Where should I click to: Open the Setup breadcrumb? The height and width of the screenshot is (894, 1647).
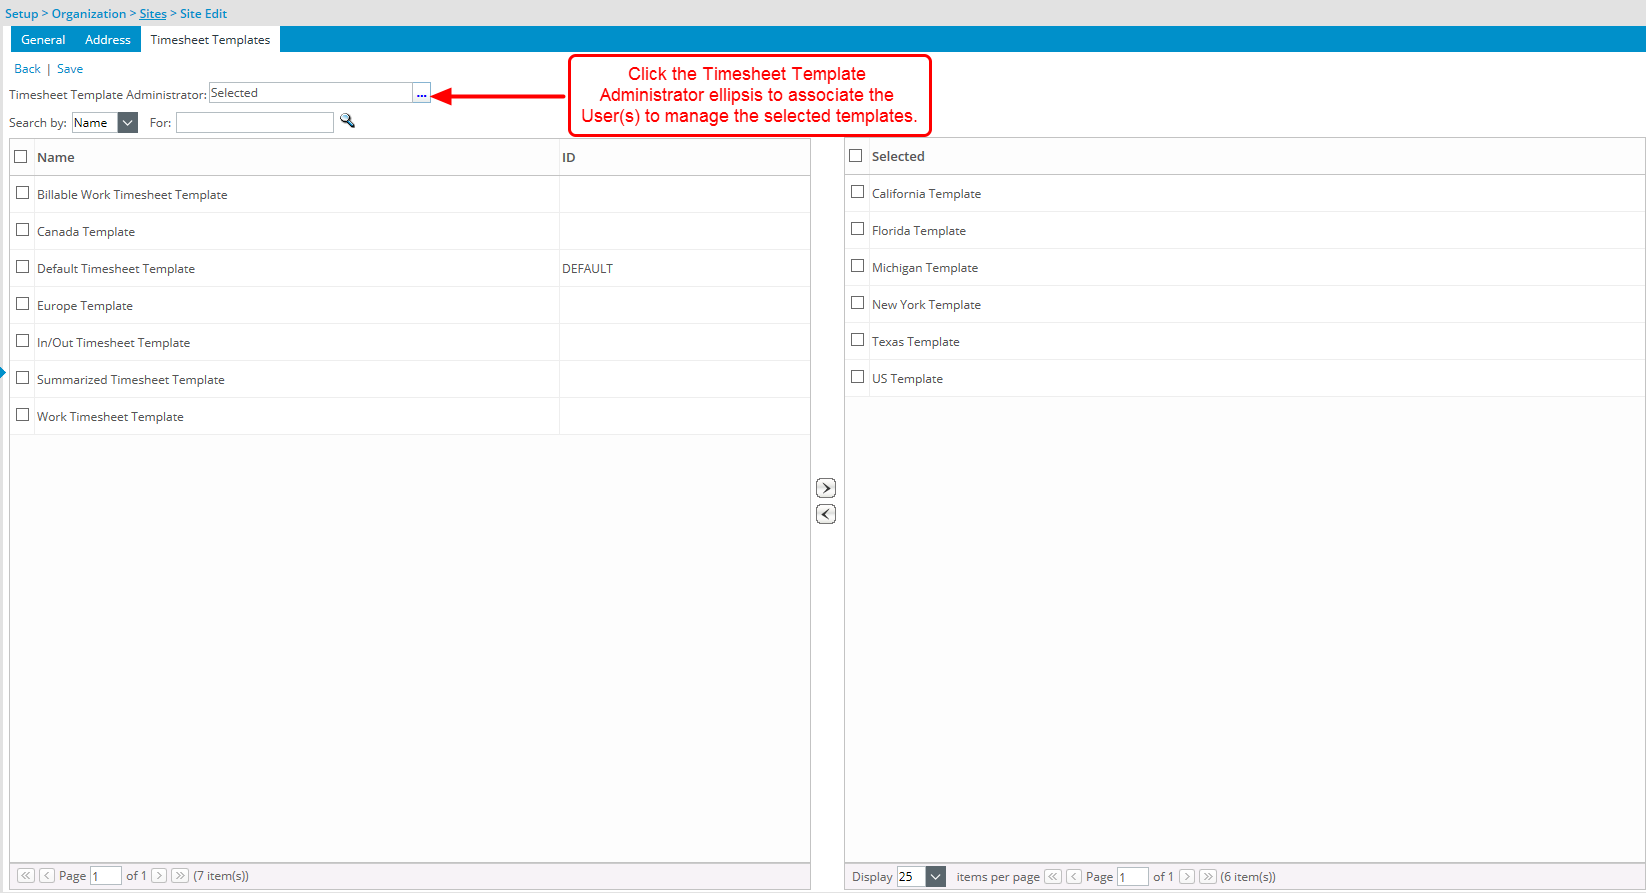pos(21,14)
